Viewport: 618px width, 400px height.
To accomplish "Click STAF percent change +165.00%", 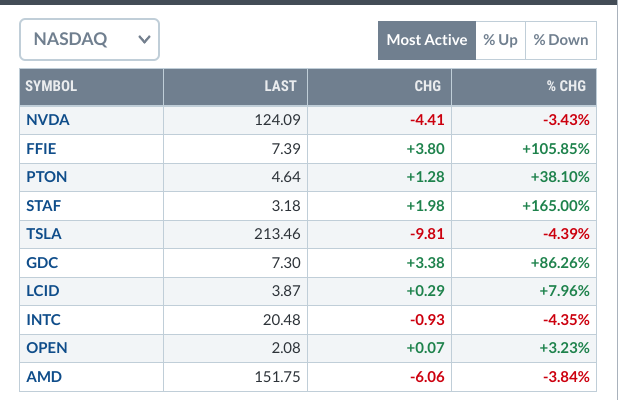I will (x=556, y=206).
